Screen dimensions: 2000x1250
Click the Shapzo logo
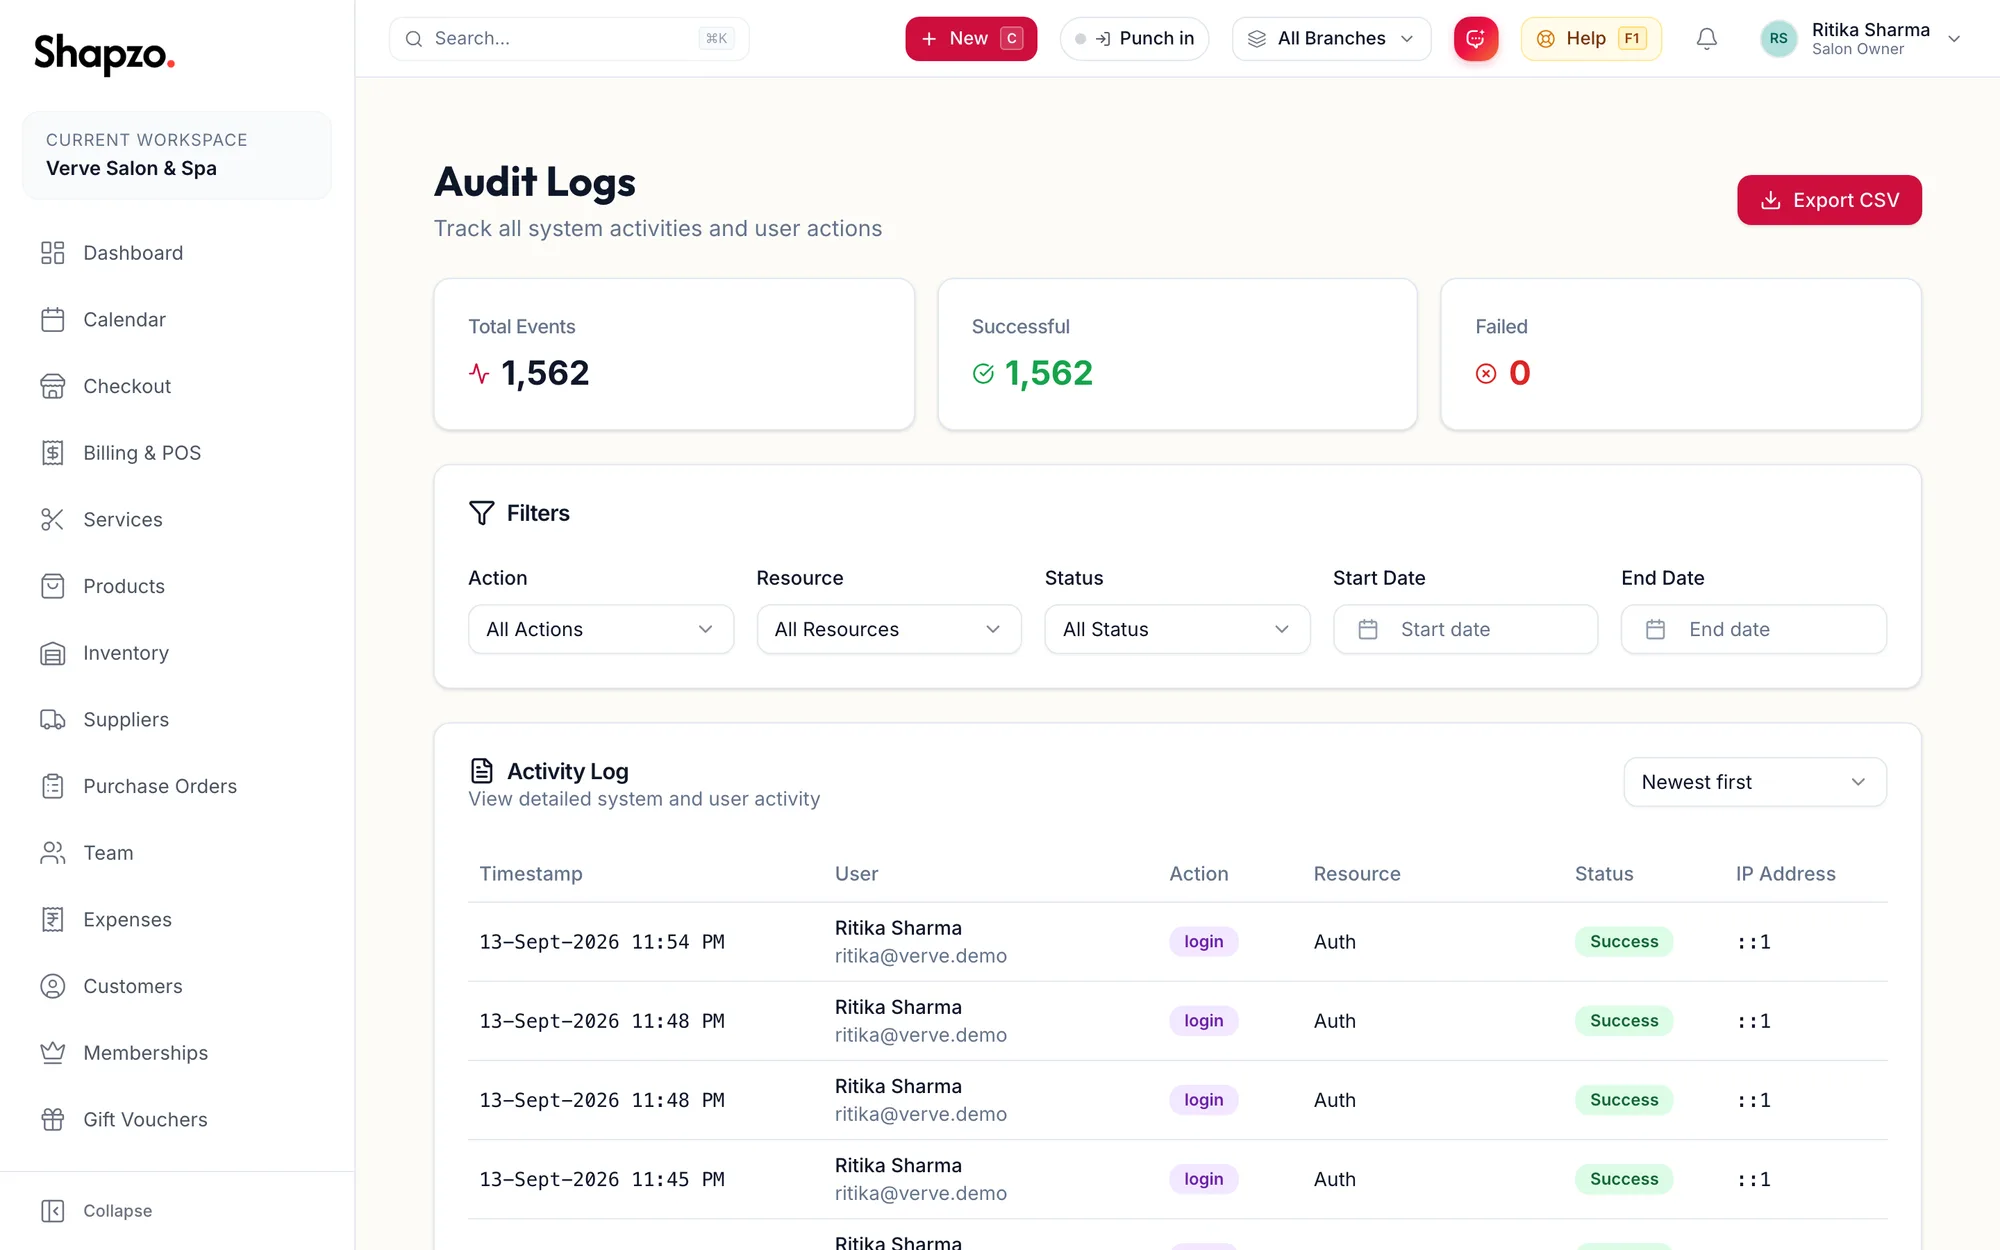tap(104, 53)
